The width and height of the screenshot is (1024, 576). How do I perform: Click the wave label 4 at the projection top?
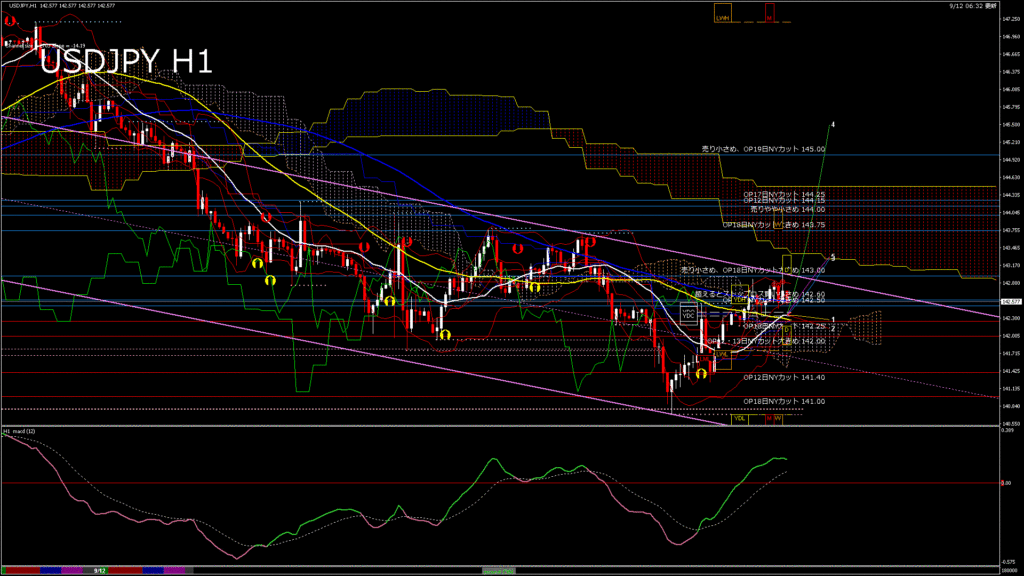tap(833, 125)
